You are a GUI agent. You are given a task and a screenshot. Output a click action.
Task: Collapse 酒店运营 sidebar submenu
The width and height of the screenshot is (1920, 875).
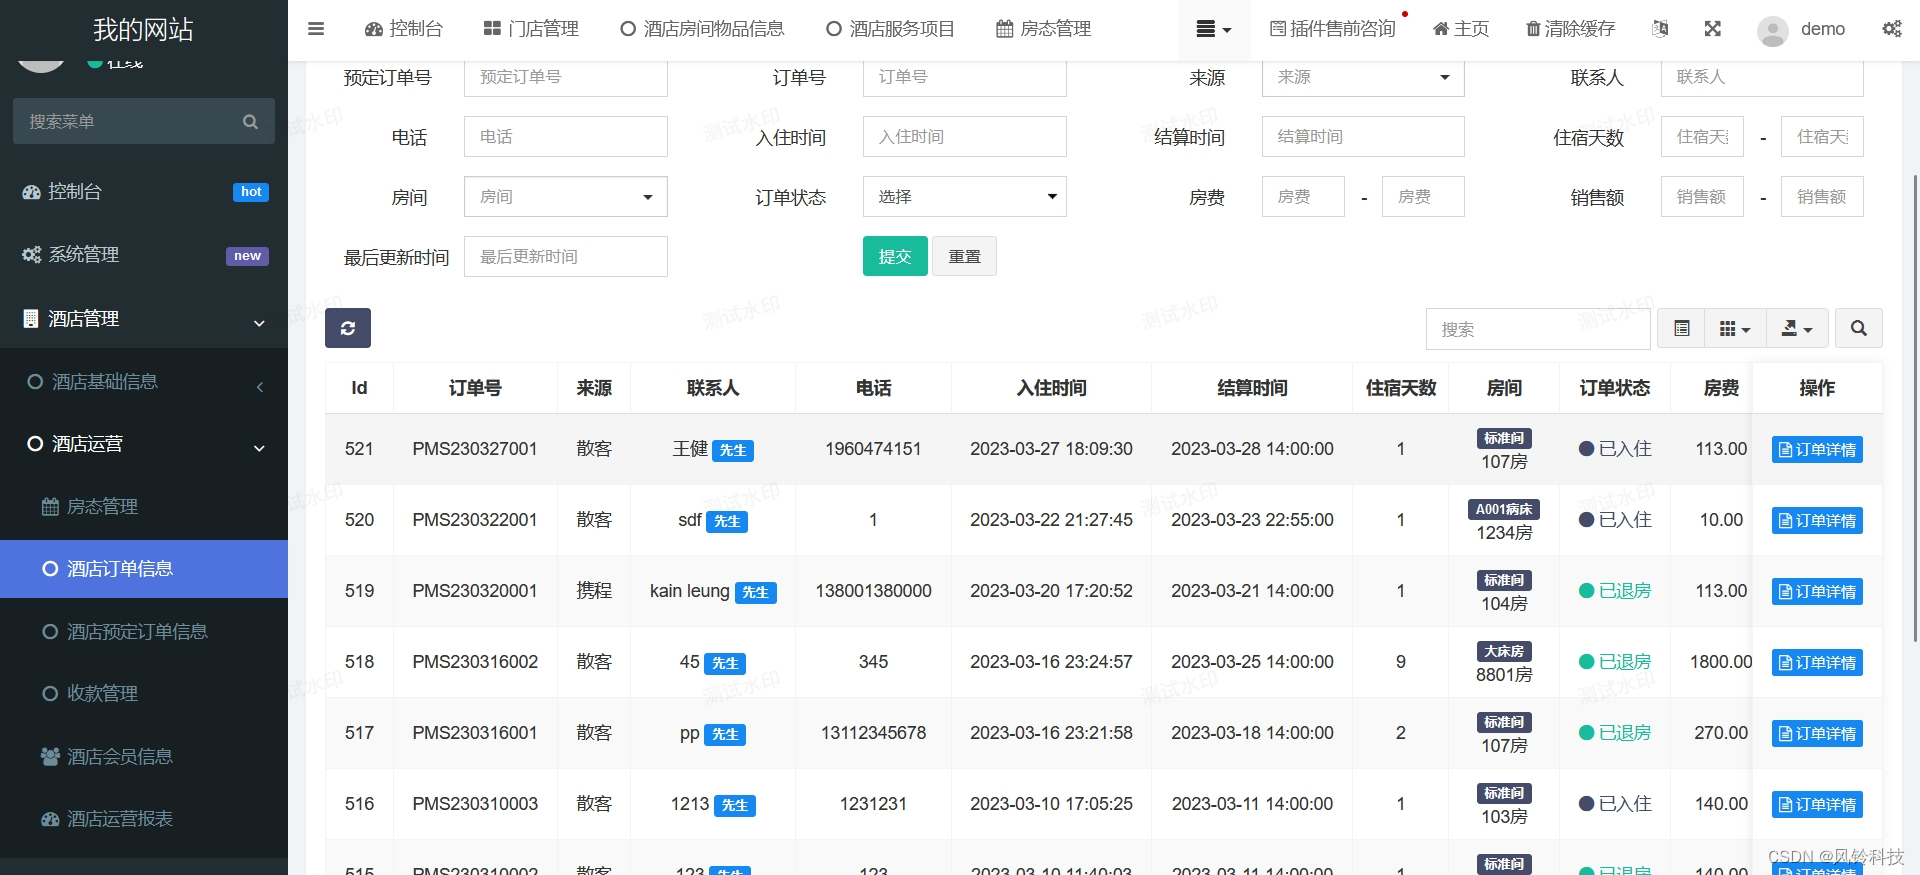click(144, 444)
